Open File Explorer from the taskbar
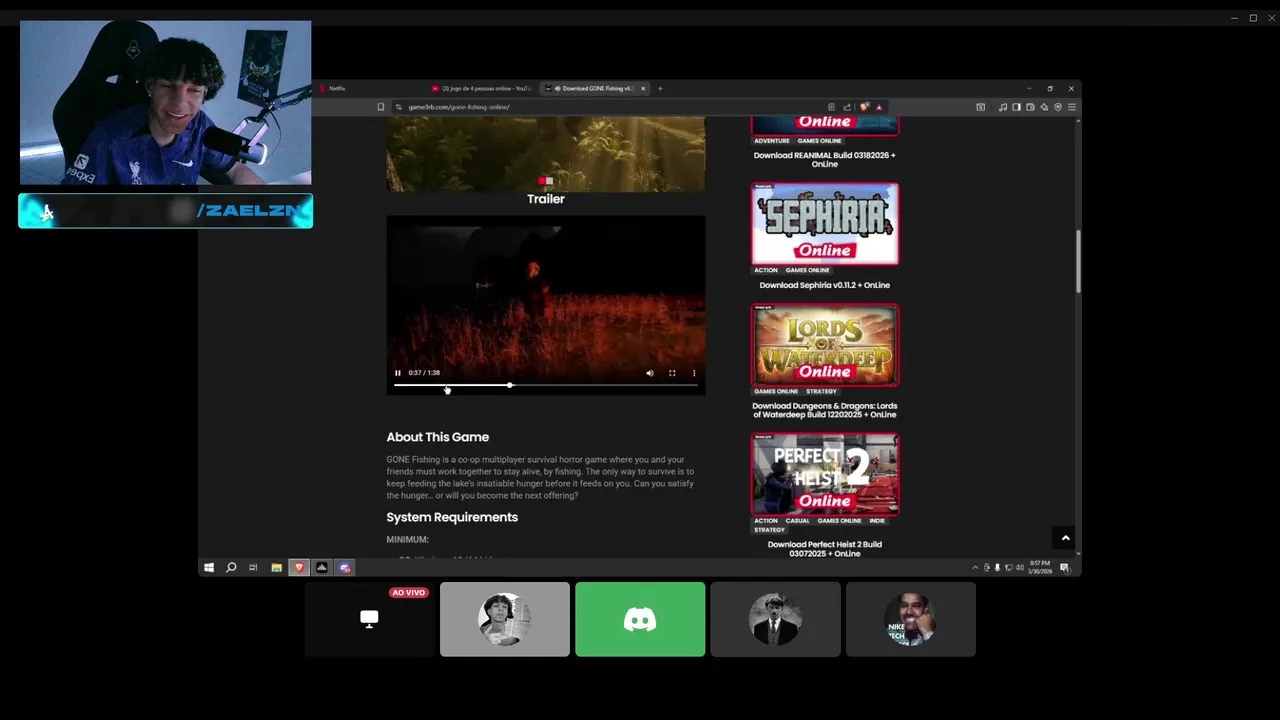 click(x=276, y=568)
